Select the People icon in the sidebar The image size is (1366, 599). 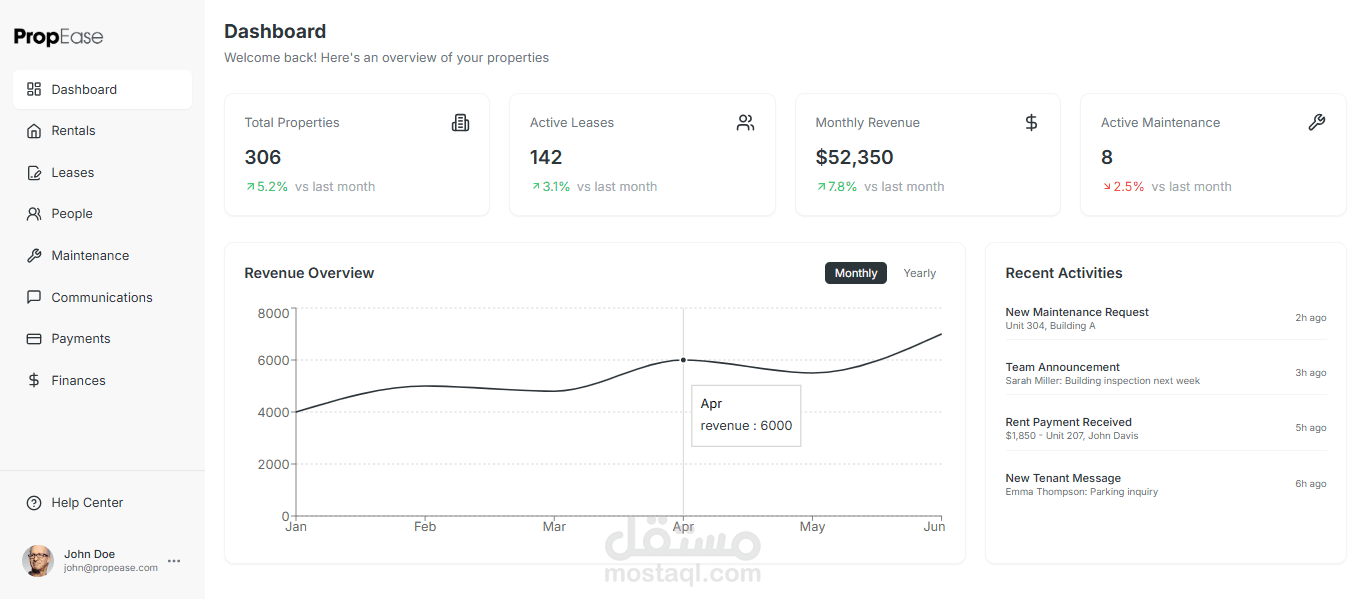33,213
